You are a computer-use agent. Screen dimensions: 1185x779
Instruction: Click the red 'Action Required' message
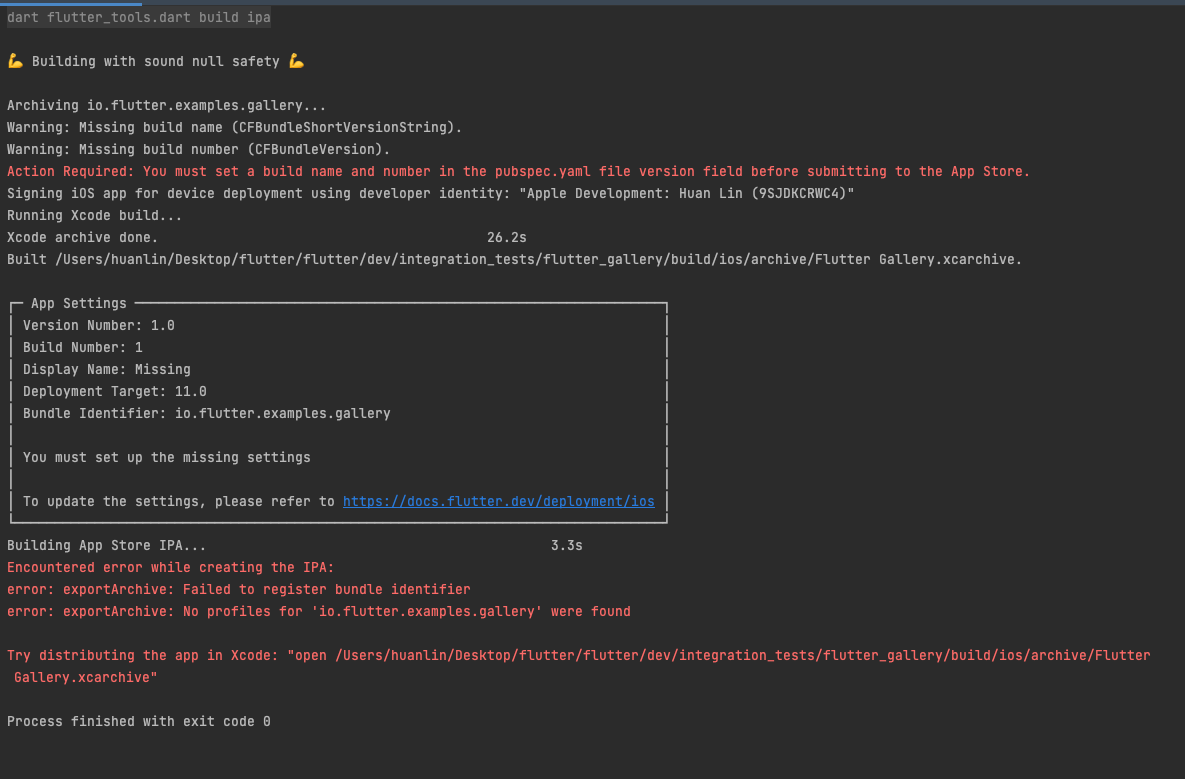[x=518, y=172]
